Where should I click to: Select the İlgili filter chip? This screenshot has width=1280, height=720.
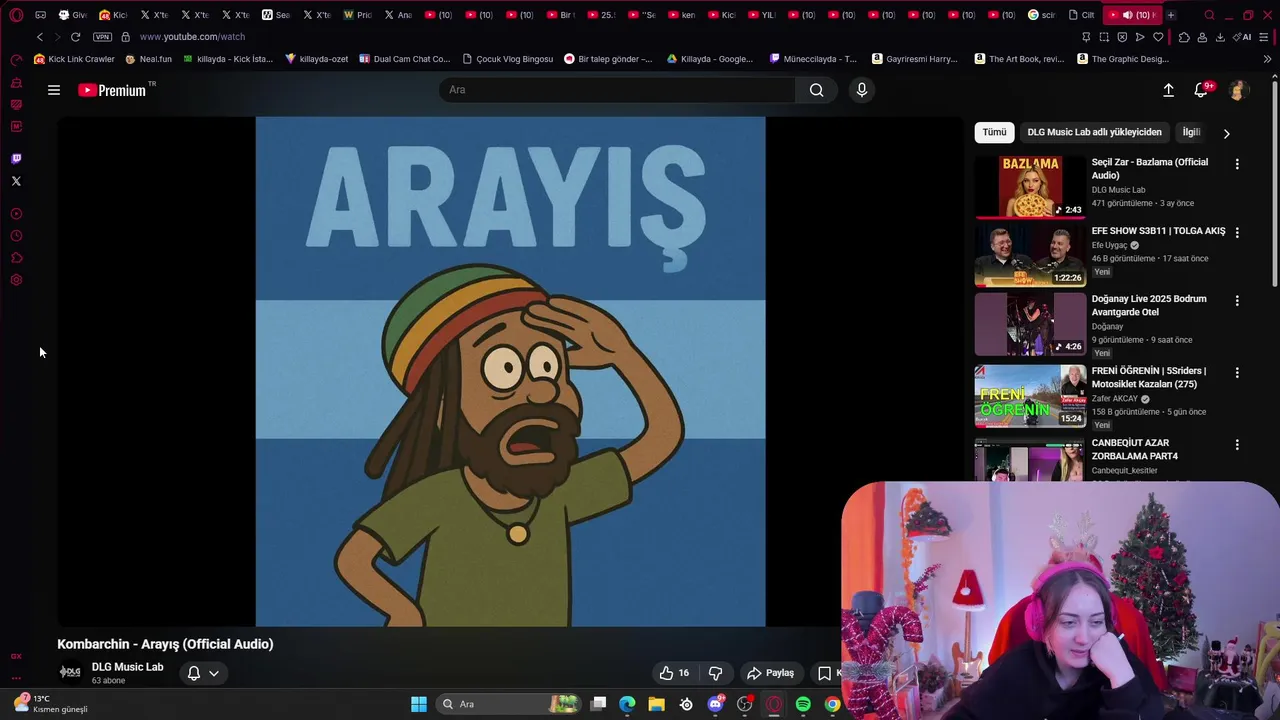[1191, 132]
